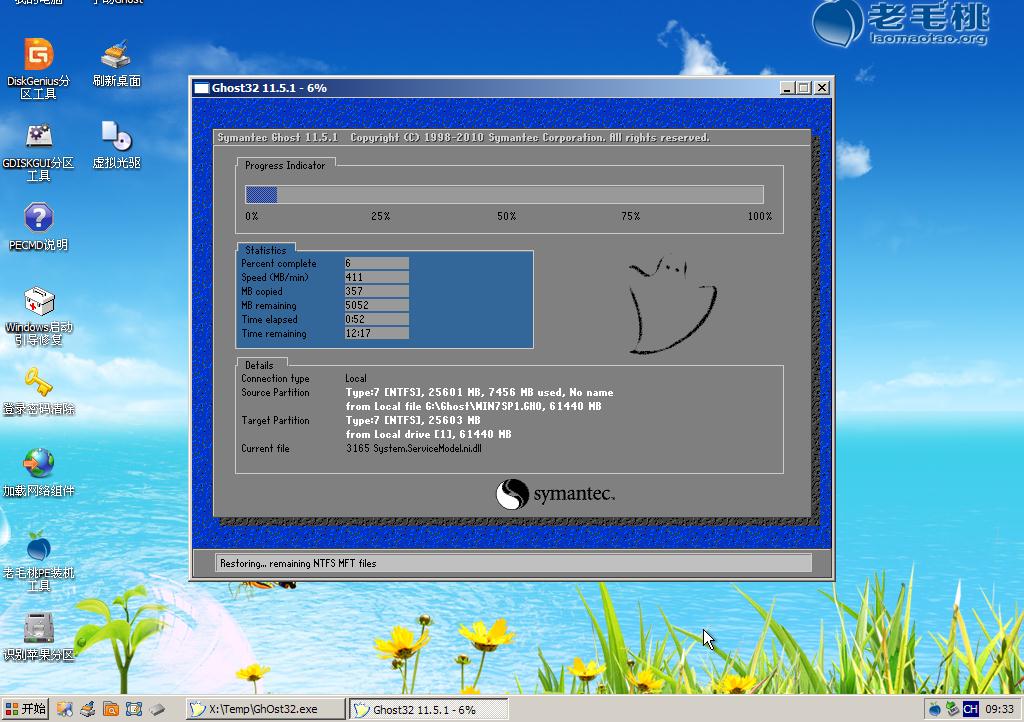Click the orange folder search quick-launch icon
The image size is (1024, 722).
pos(110,709)
